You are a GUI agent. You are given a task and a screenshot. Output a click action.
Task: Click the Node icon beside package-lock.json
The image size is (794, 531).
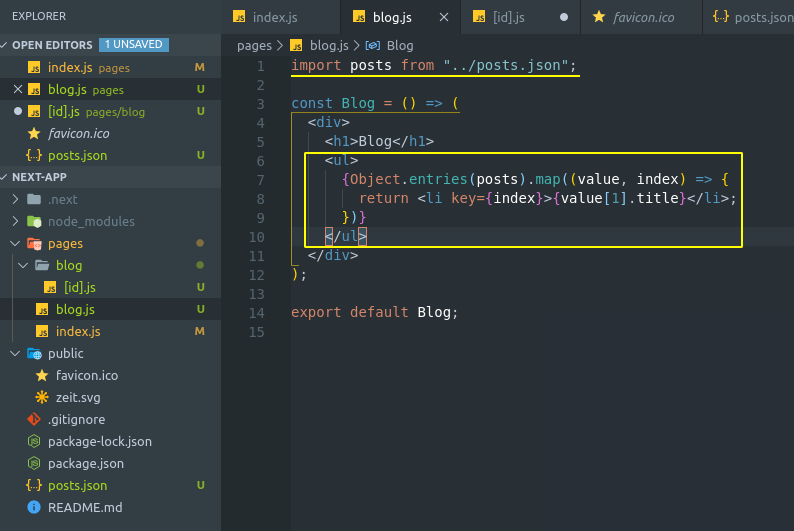click(34, 441)
